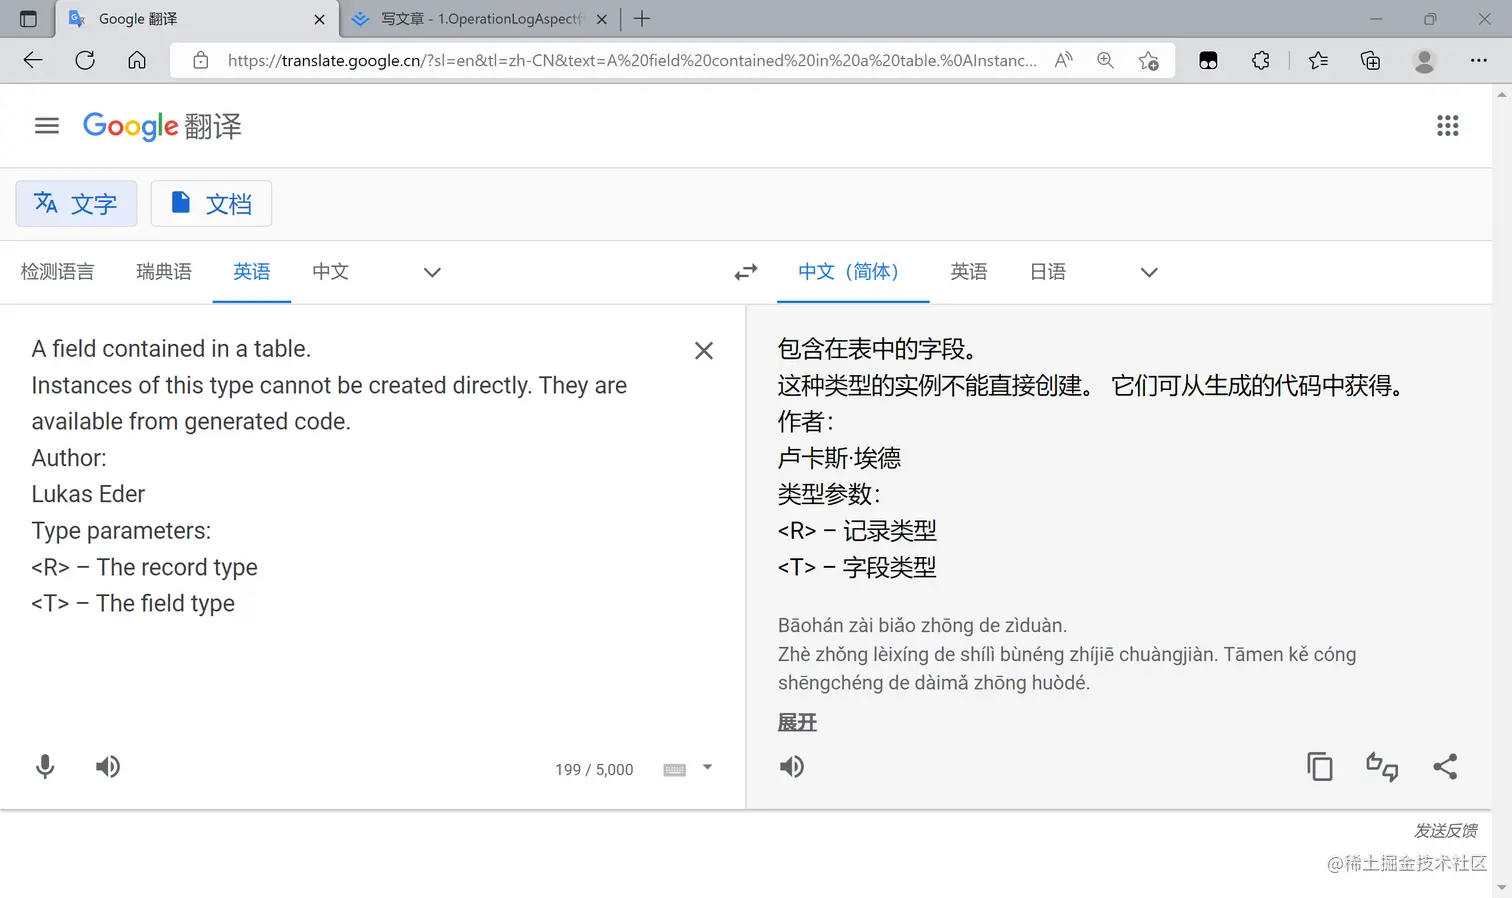
Task: Open tab actions menu icon
Action: point(28,19)
